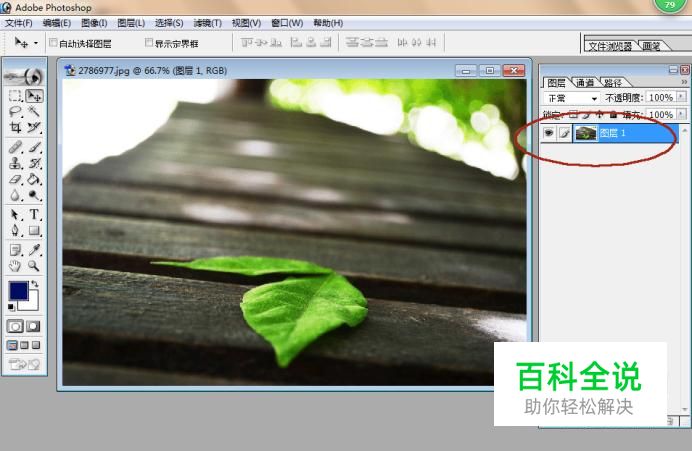Hide 图层 1 using eye icon
This screenshot has width=692, height=451.
pos(549,133)
